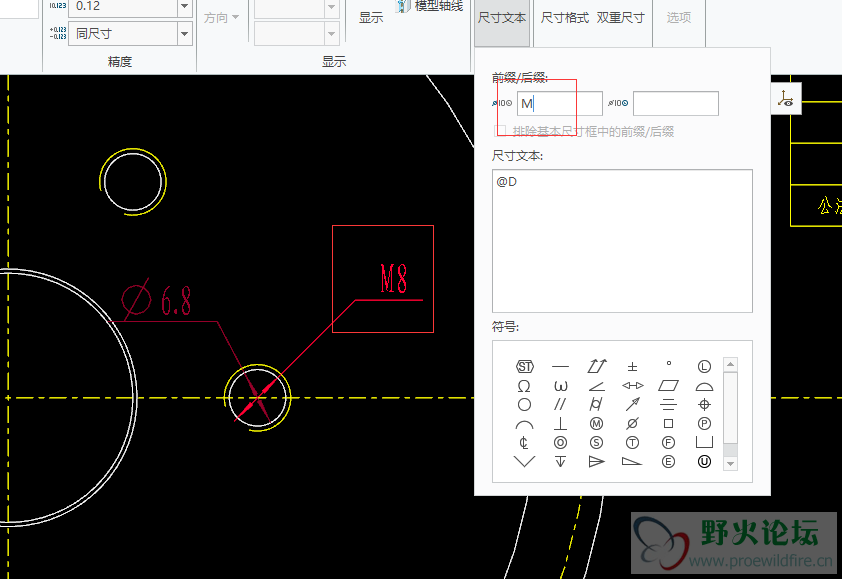Insert the centerline symbol
This screenshot has height=579, width=842.
pos(524,443)
